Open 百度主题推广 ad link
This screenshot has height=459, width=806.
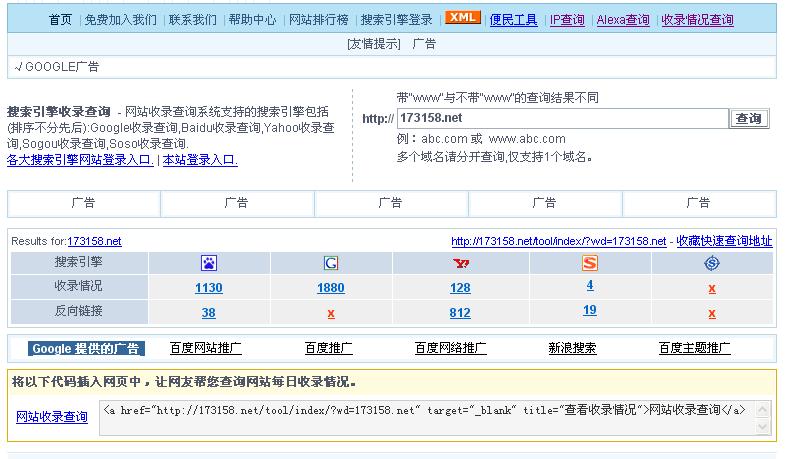tap(694, 348)
